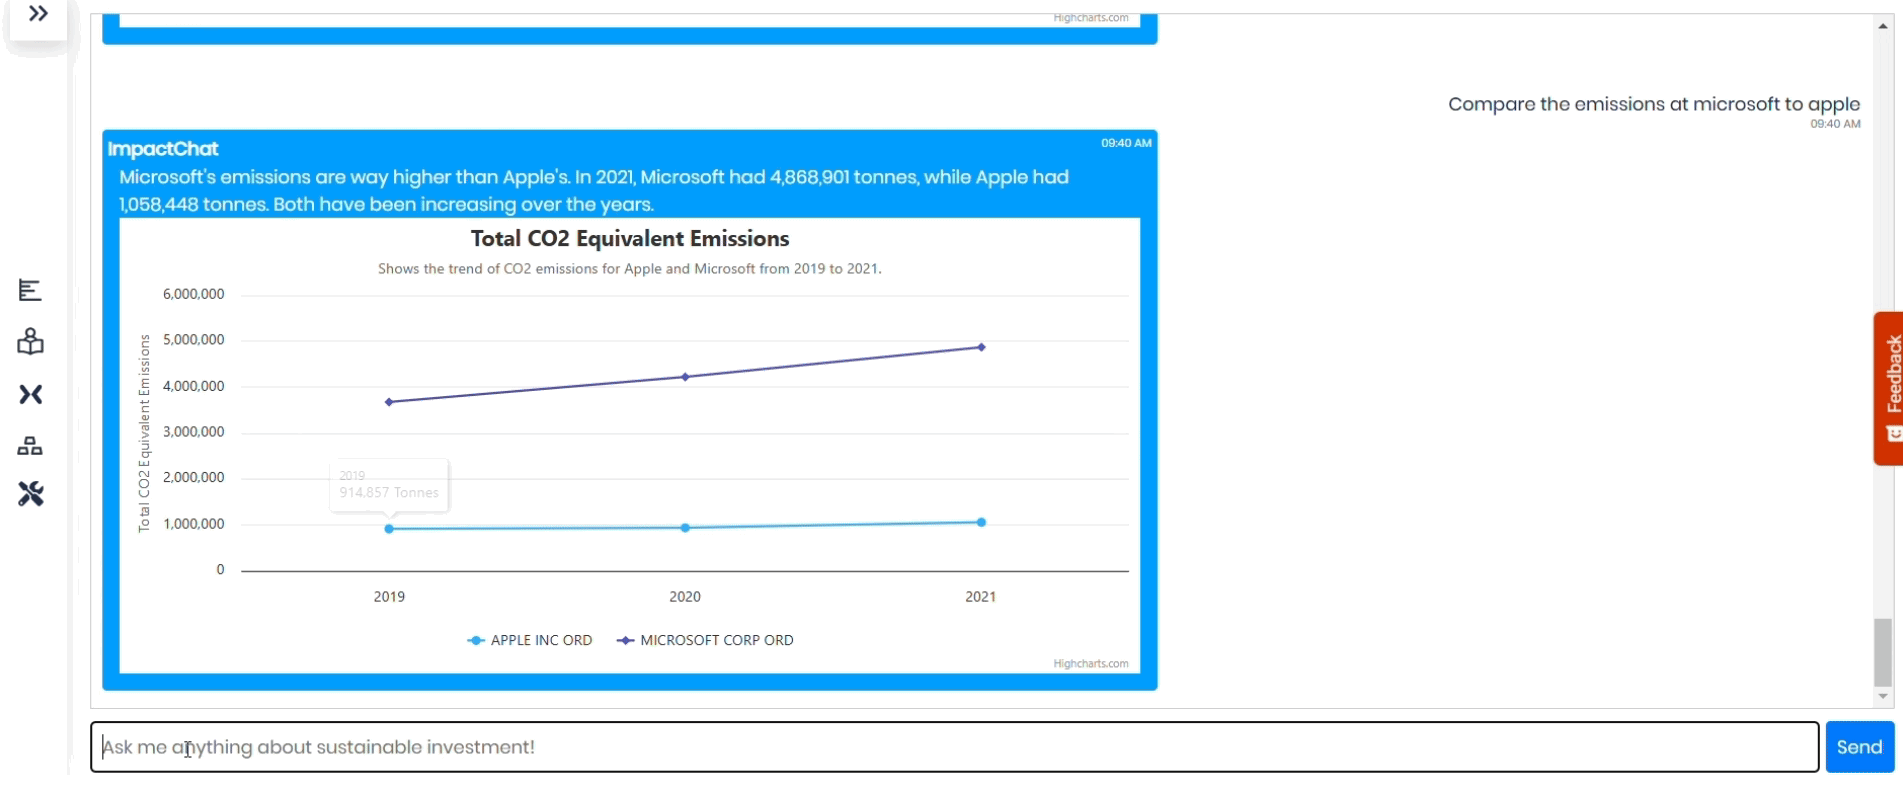Click the Send button

pos(1859,747)
